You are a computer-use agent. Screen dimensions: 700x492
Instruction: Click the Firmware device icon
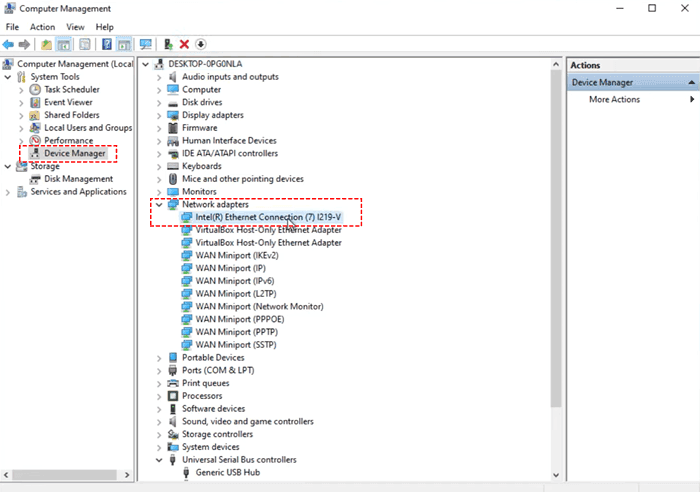(x=173, y=128)
